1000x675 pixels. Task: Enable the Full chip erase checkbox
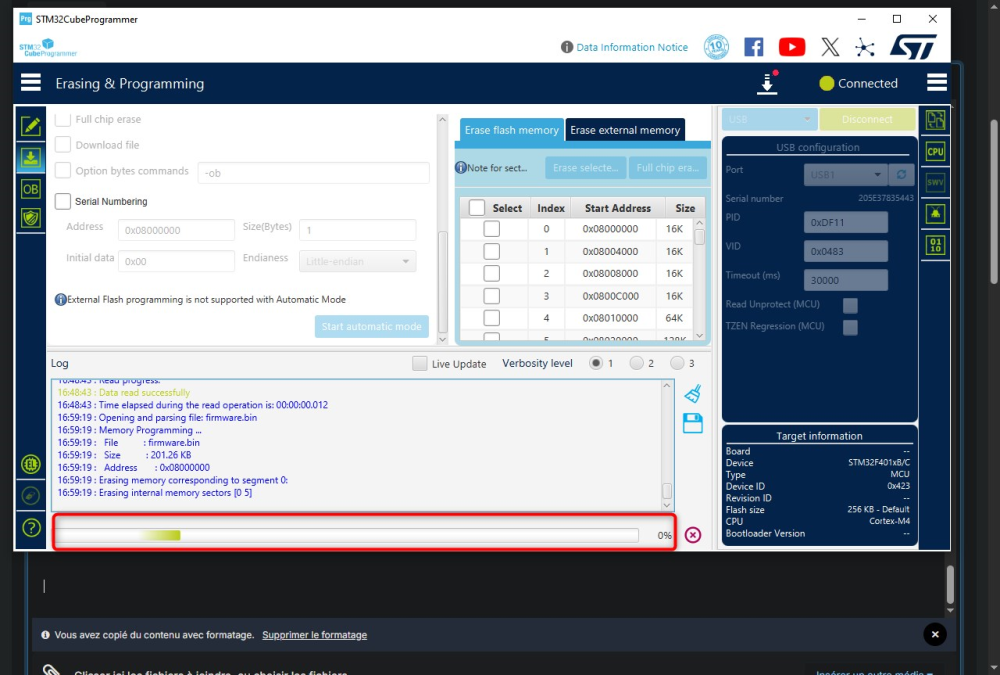tap(62, 119)
